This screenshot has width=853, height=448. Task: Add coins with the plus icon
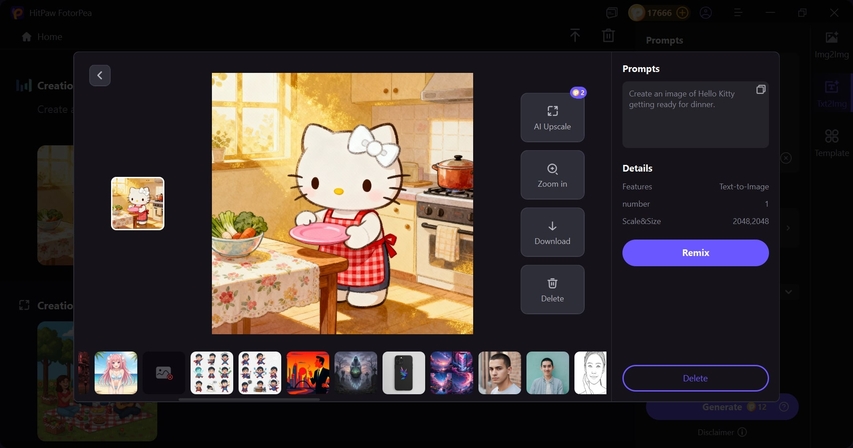[682, 13]
